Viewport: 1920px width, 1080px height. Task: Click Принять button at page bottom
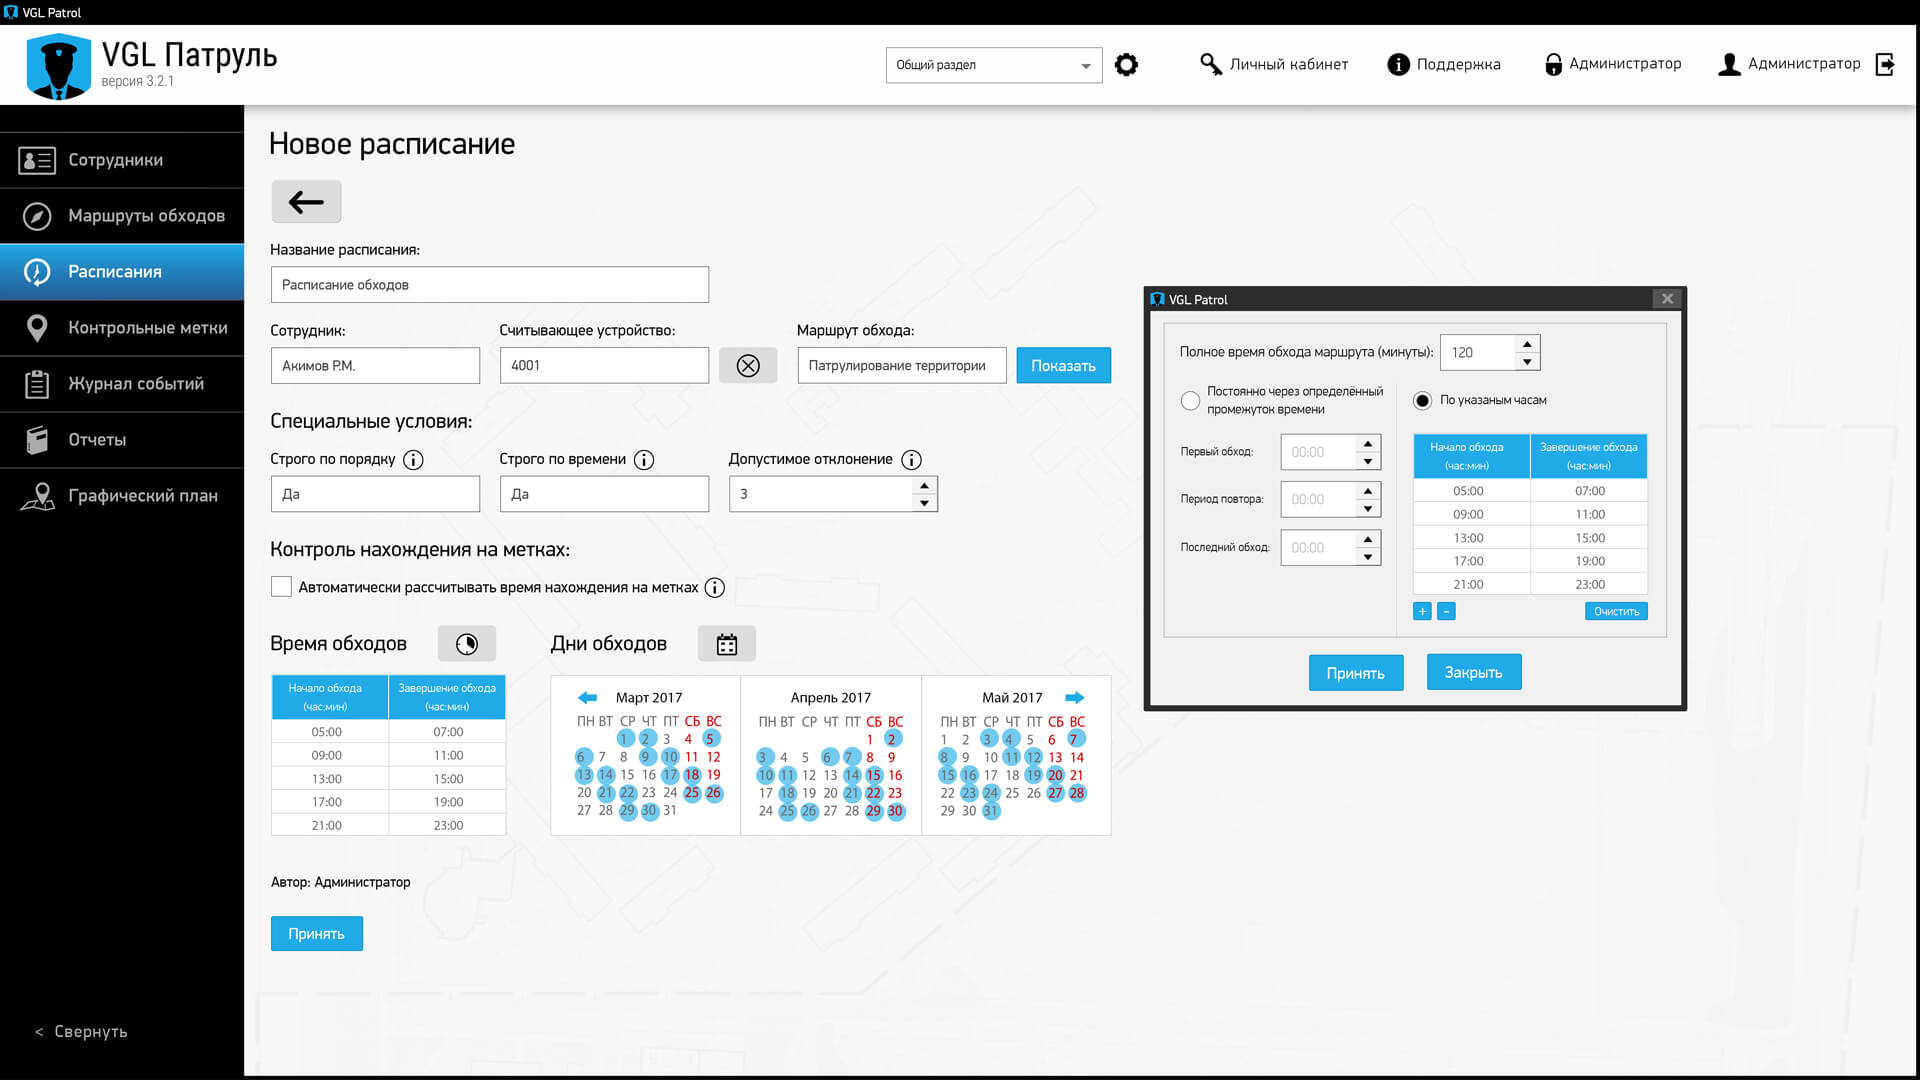pos(316,934)
